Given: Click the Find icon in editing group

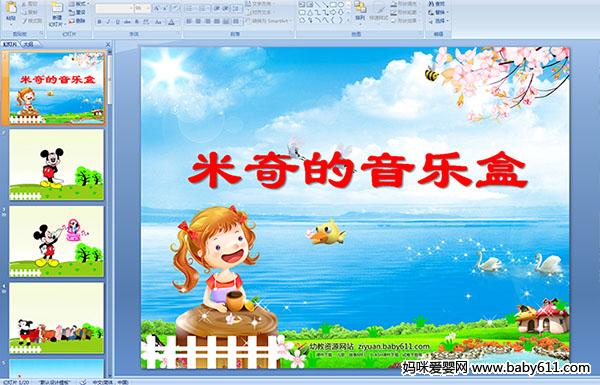Looking at the screenshot, I should pos(437,4).
